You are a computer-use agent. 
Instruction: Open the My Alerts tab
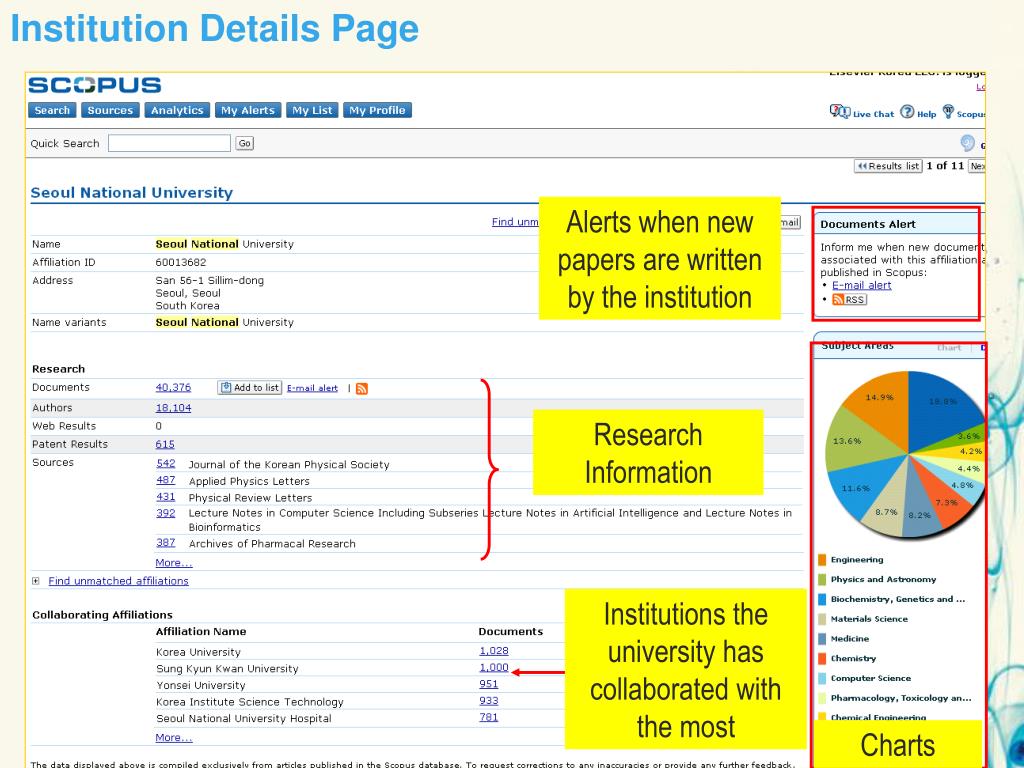[x=248, y=110]
